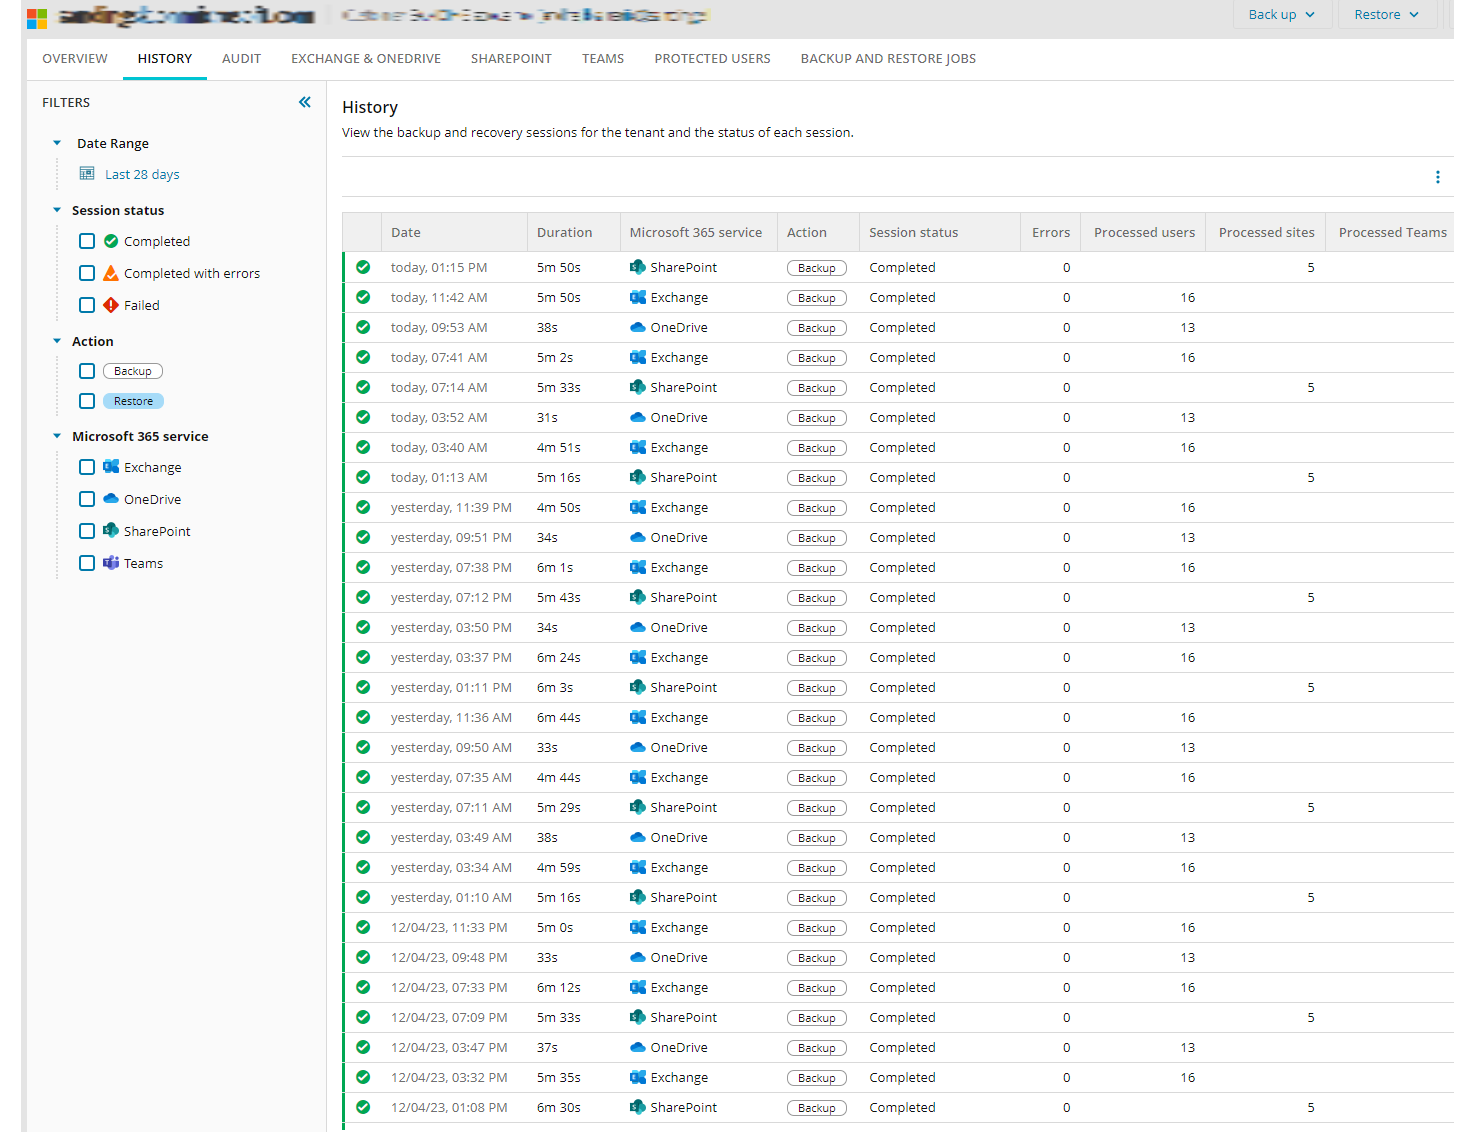The image size is (1474, 1132).
Task: Collapse the Date Range filter section
Action: (x=57, y=143)
